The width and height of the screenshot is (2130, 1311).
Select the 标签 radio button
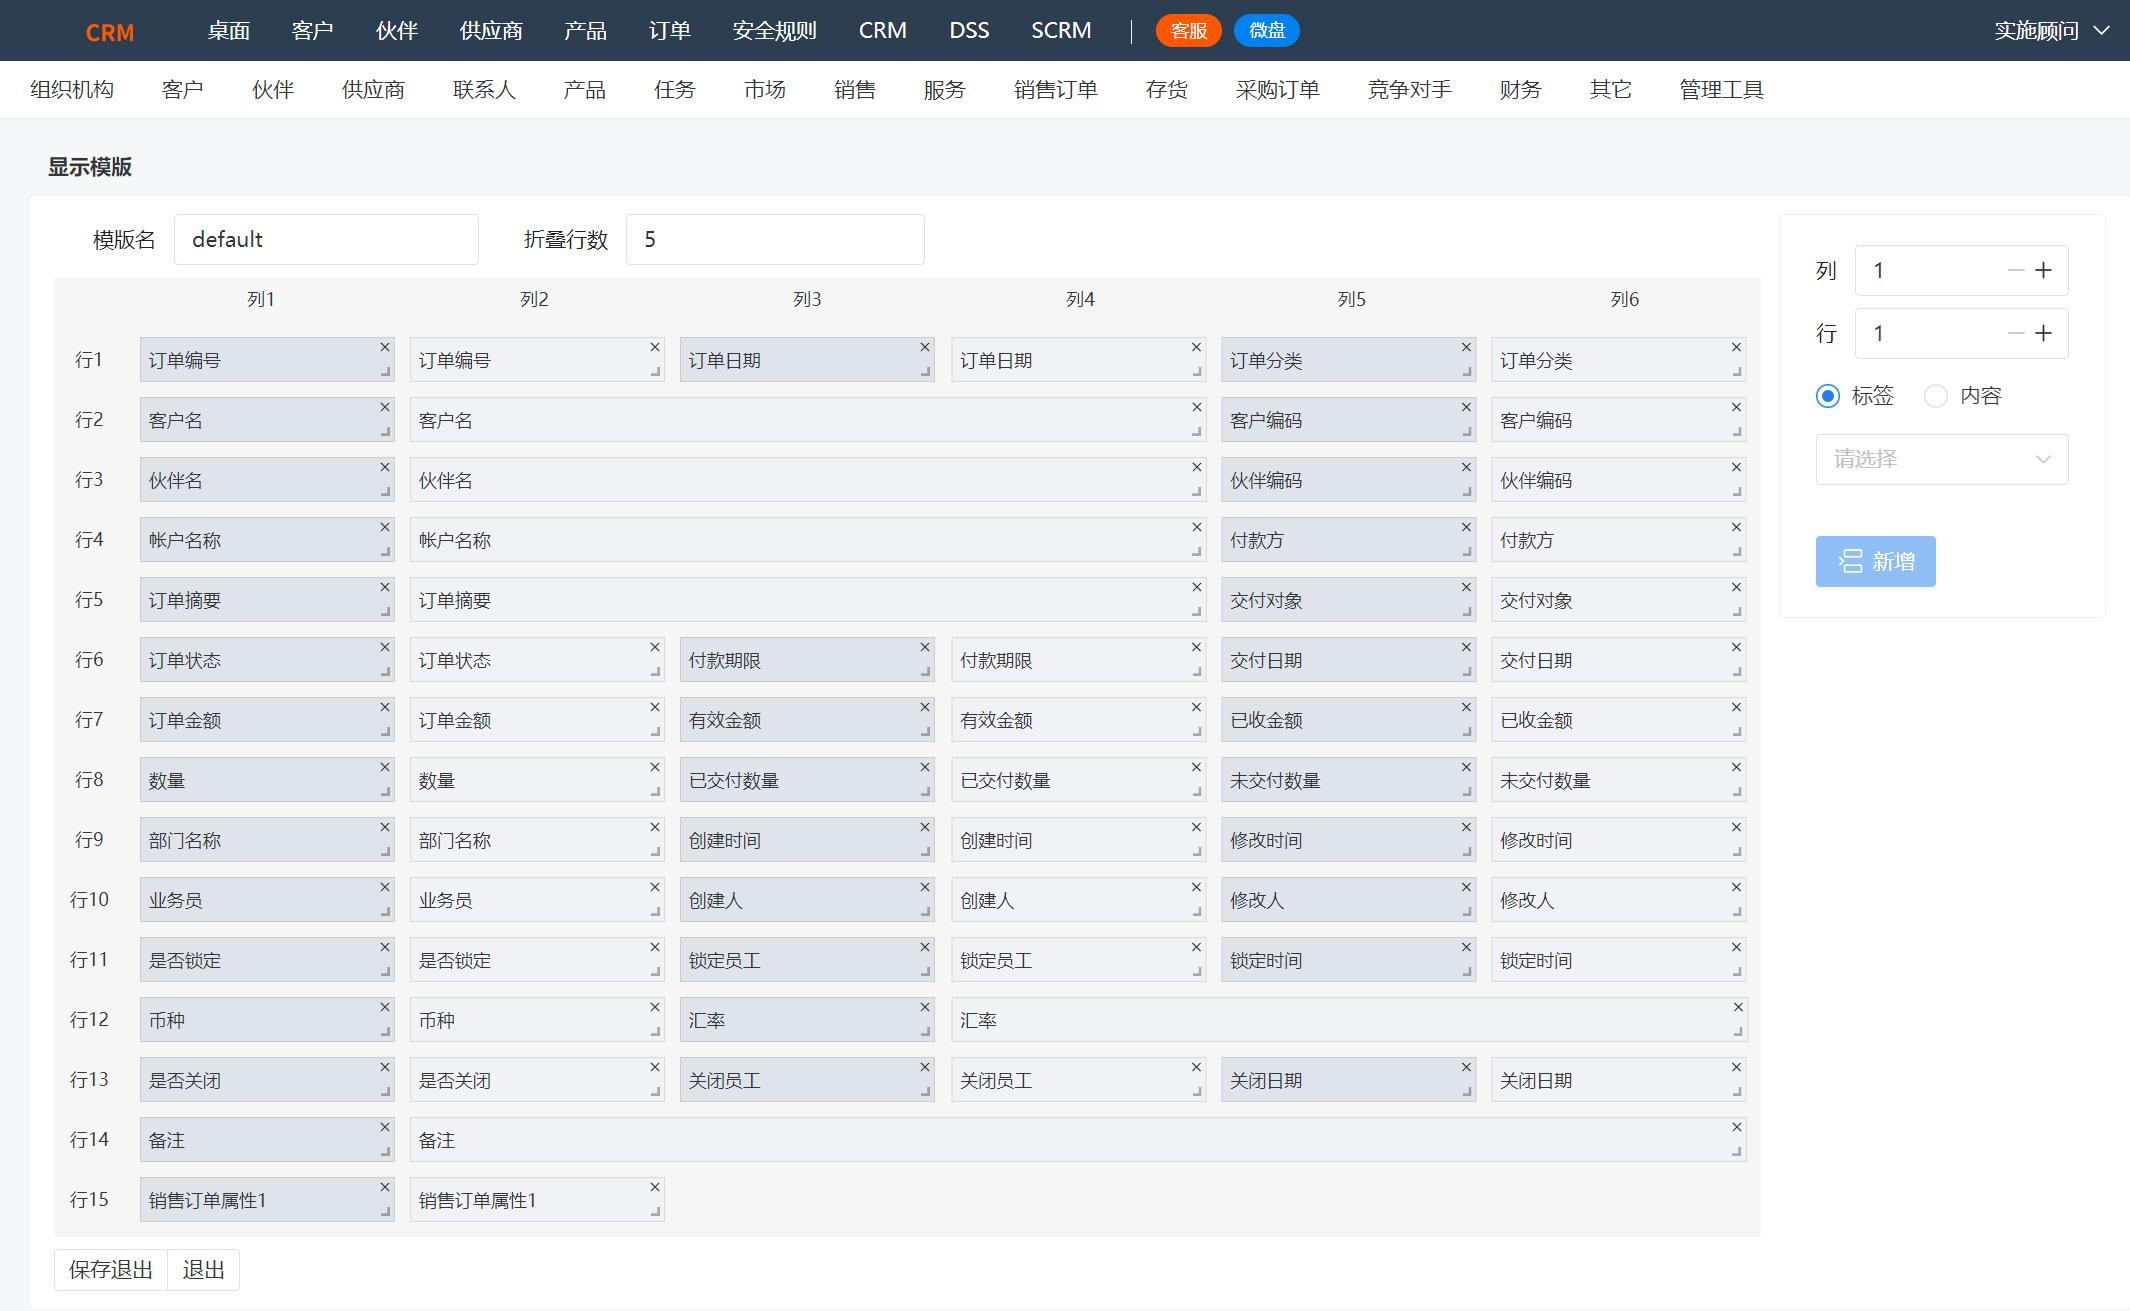point(1827,396)
